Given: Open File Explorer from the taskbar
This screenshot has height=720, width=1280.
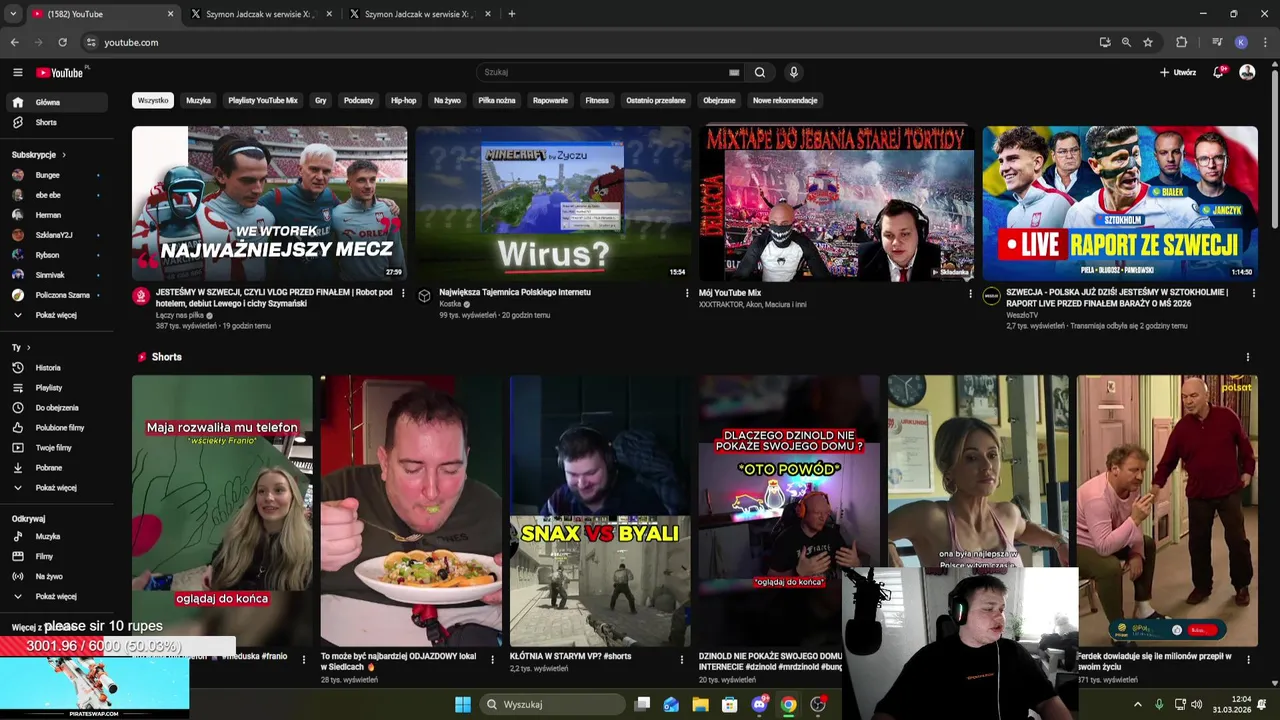Looking at the screenshot, I should pos(700,704).
